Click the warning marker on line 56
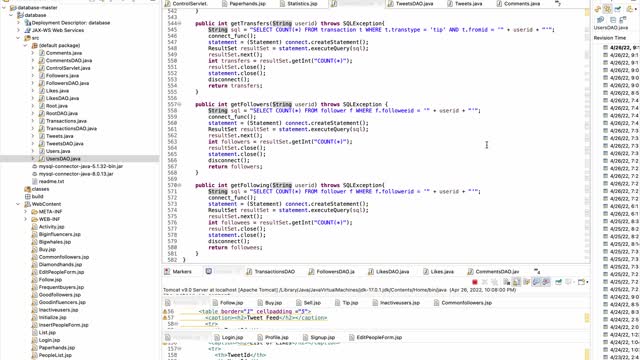The height and width of the screenshot is (360, 640). click(165, 311)
